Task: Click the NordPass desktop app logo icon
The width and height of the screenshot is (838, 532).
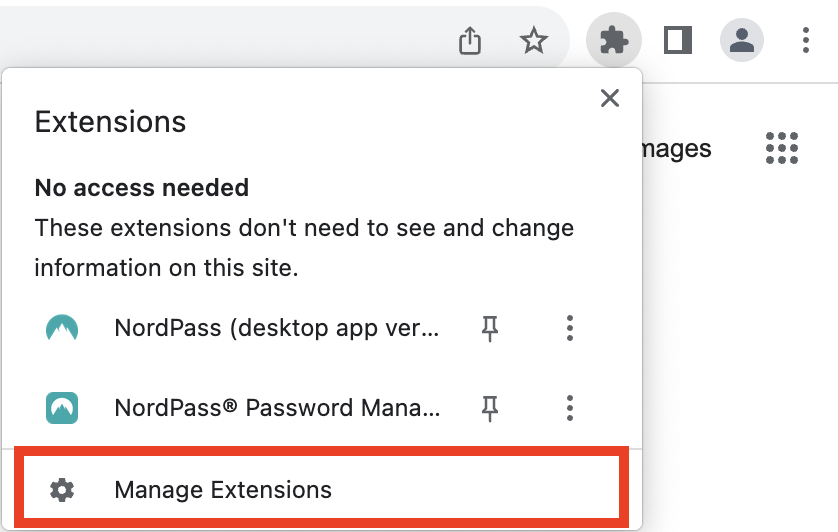Action: pyautogui.click(x=62, y=328)
